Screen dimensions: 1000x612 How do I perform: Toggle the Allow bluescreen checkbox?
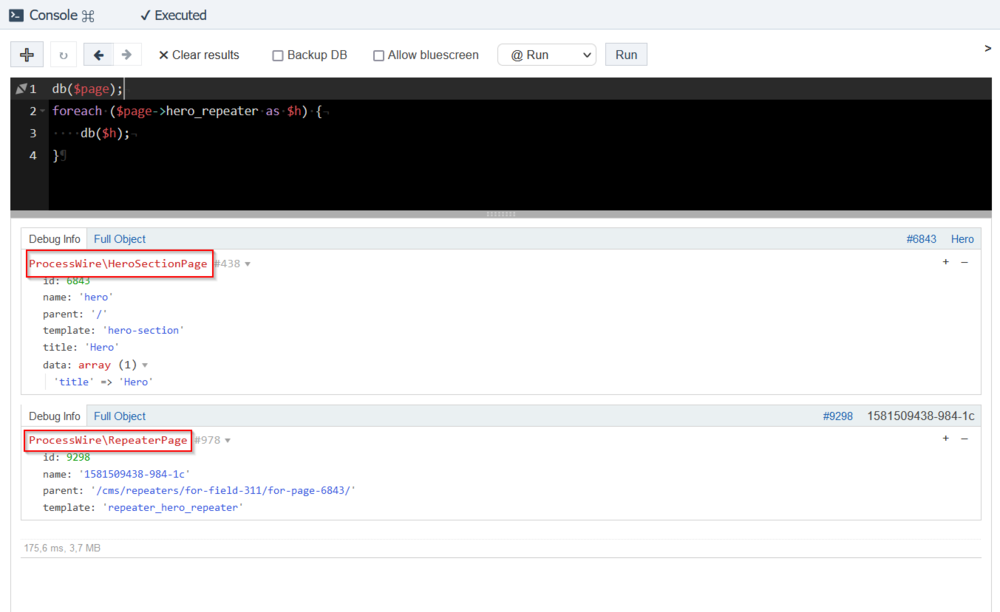(379, 56)
